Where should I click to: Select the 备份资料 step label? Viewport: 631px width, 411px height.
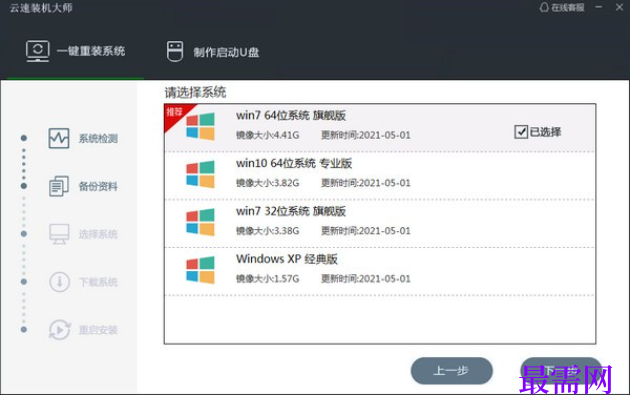98,186
